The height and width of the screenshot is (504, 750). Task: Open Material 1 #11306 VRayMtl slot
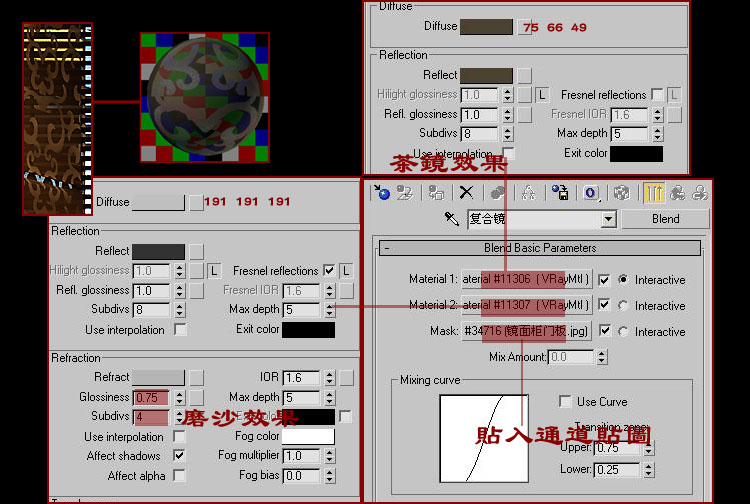coord(526,279)
